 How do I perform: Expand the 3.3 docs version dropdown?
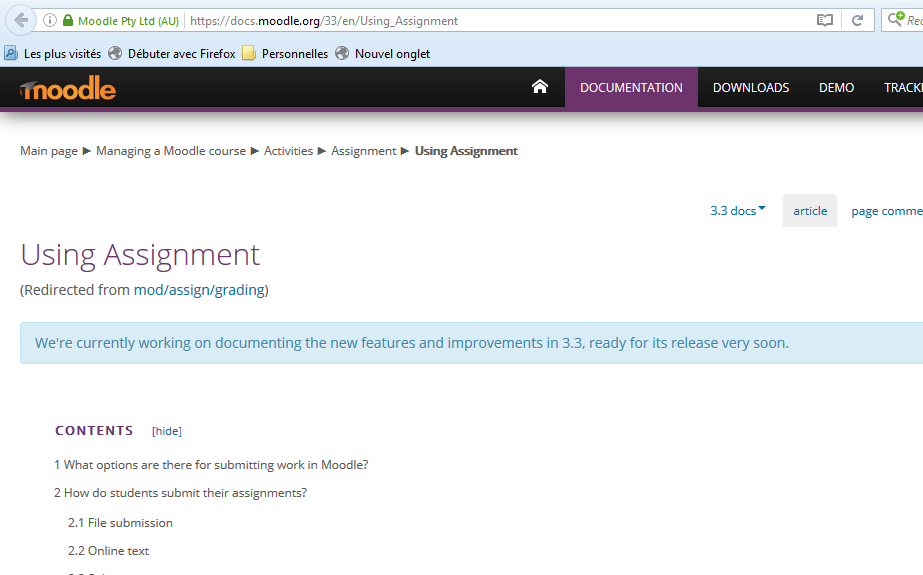tap(738, 211)
